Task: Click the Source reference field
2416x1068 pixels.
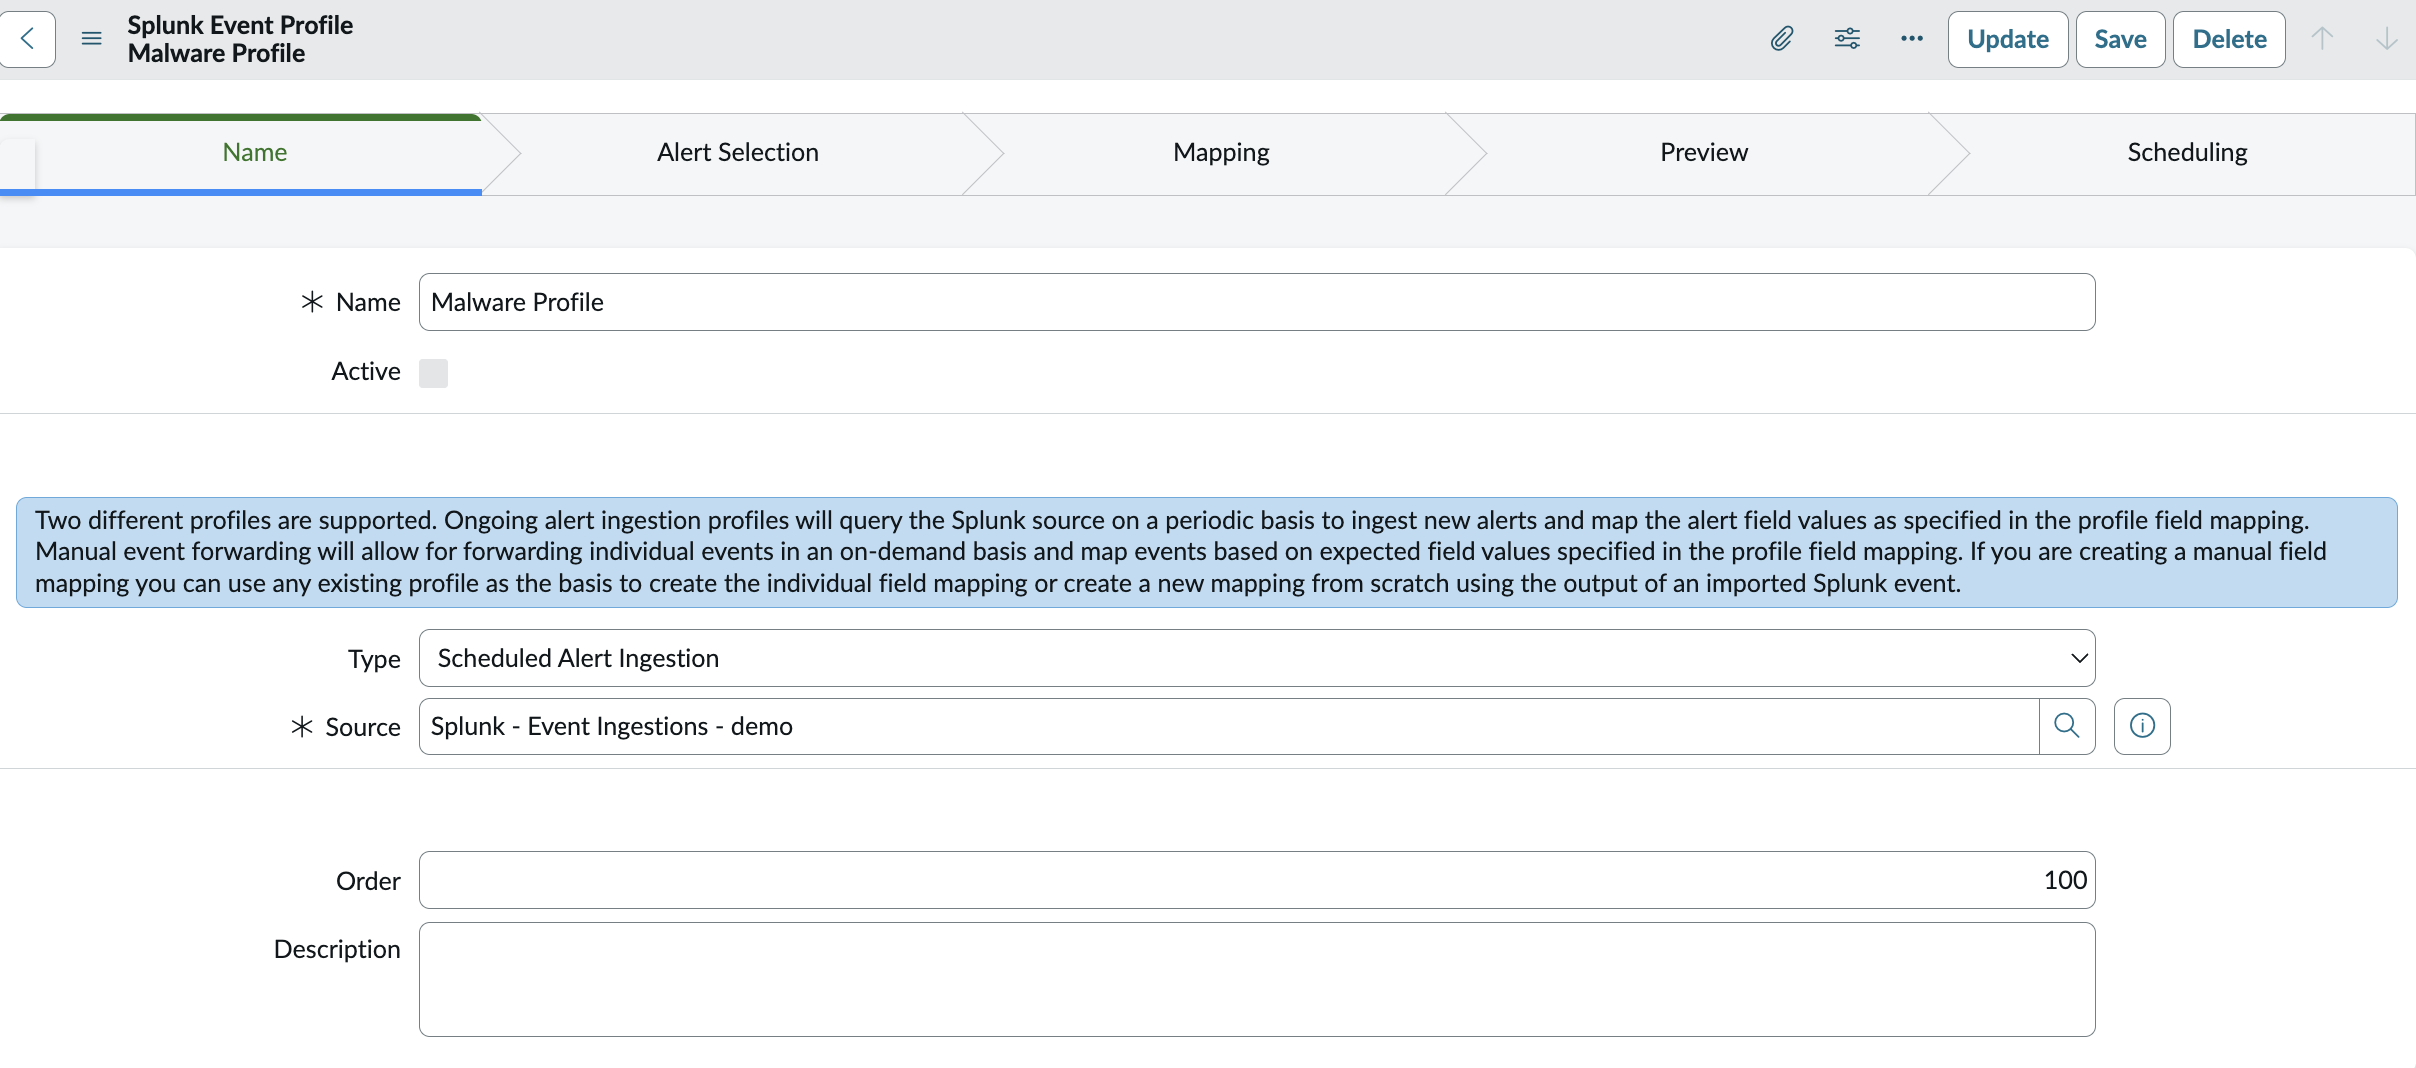Action: (1229, 726)
